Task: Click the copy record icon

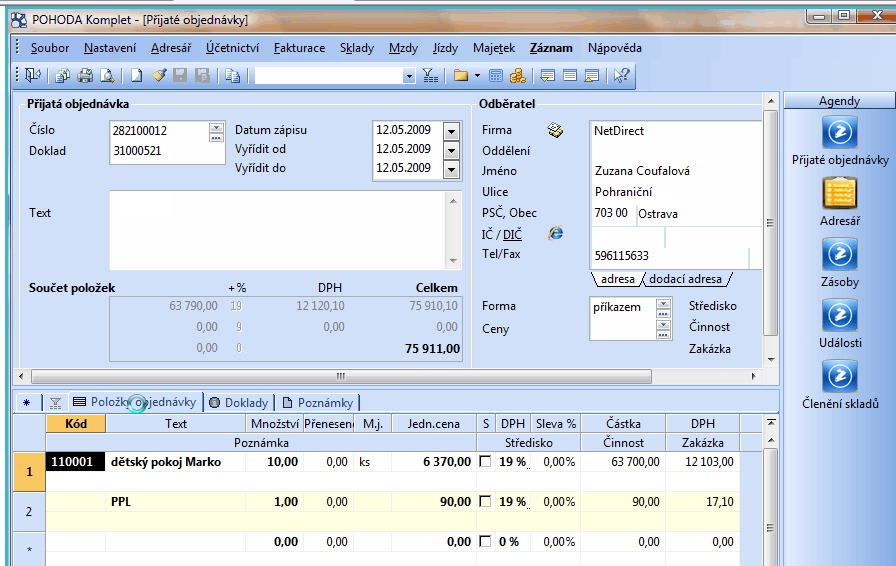Action: [x=232, y=75]
